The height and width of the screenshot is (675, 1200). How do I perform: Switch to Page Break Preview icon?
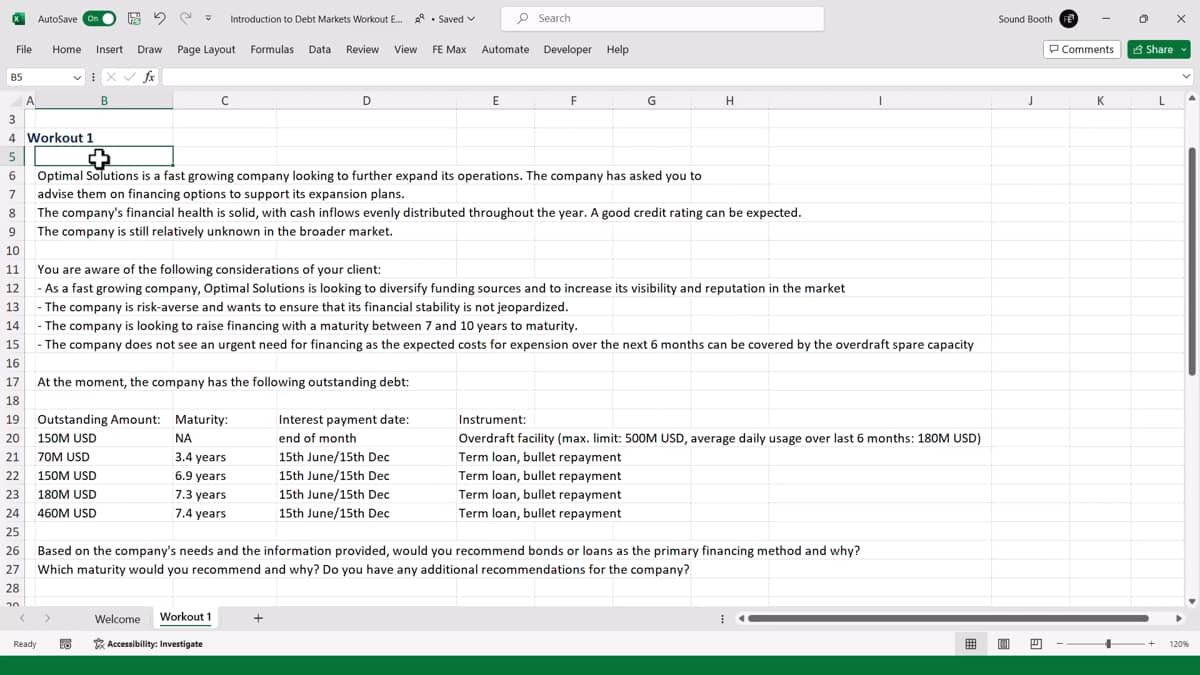1036,644
